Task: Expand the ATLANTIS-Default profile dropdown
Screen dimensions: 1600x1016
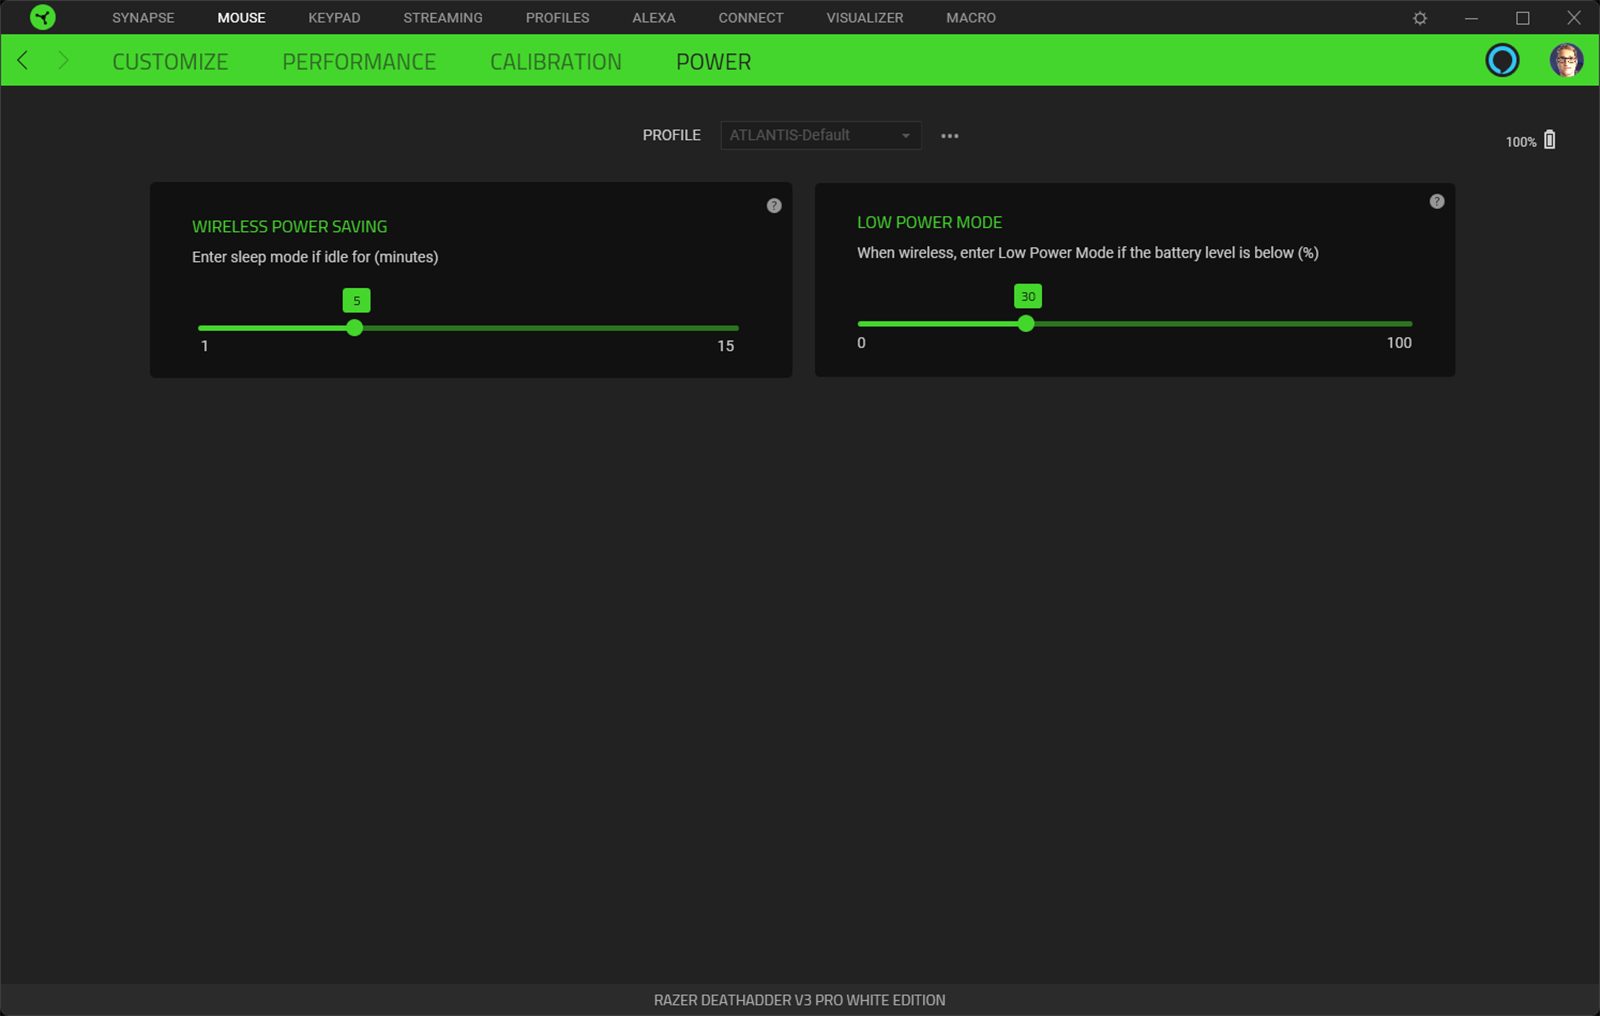Action: [821, 135]
